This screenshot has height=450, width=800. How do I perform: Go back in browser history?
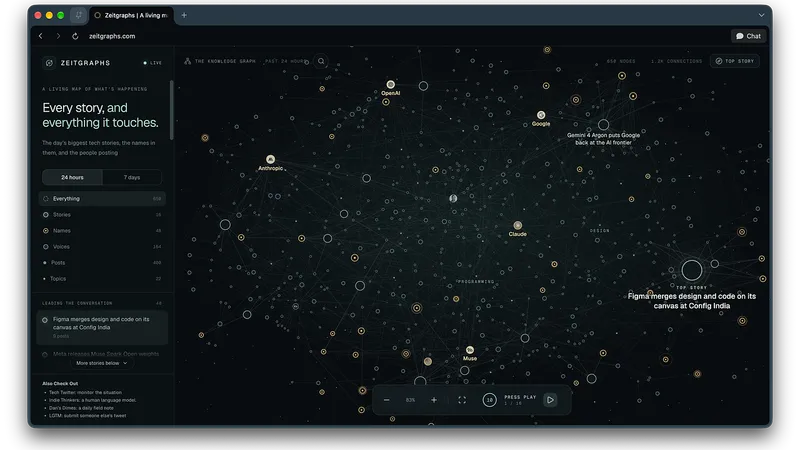click(41, 36)
